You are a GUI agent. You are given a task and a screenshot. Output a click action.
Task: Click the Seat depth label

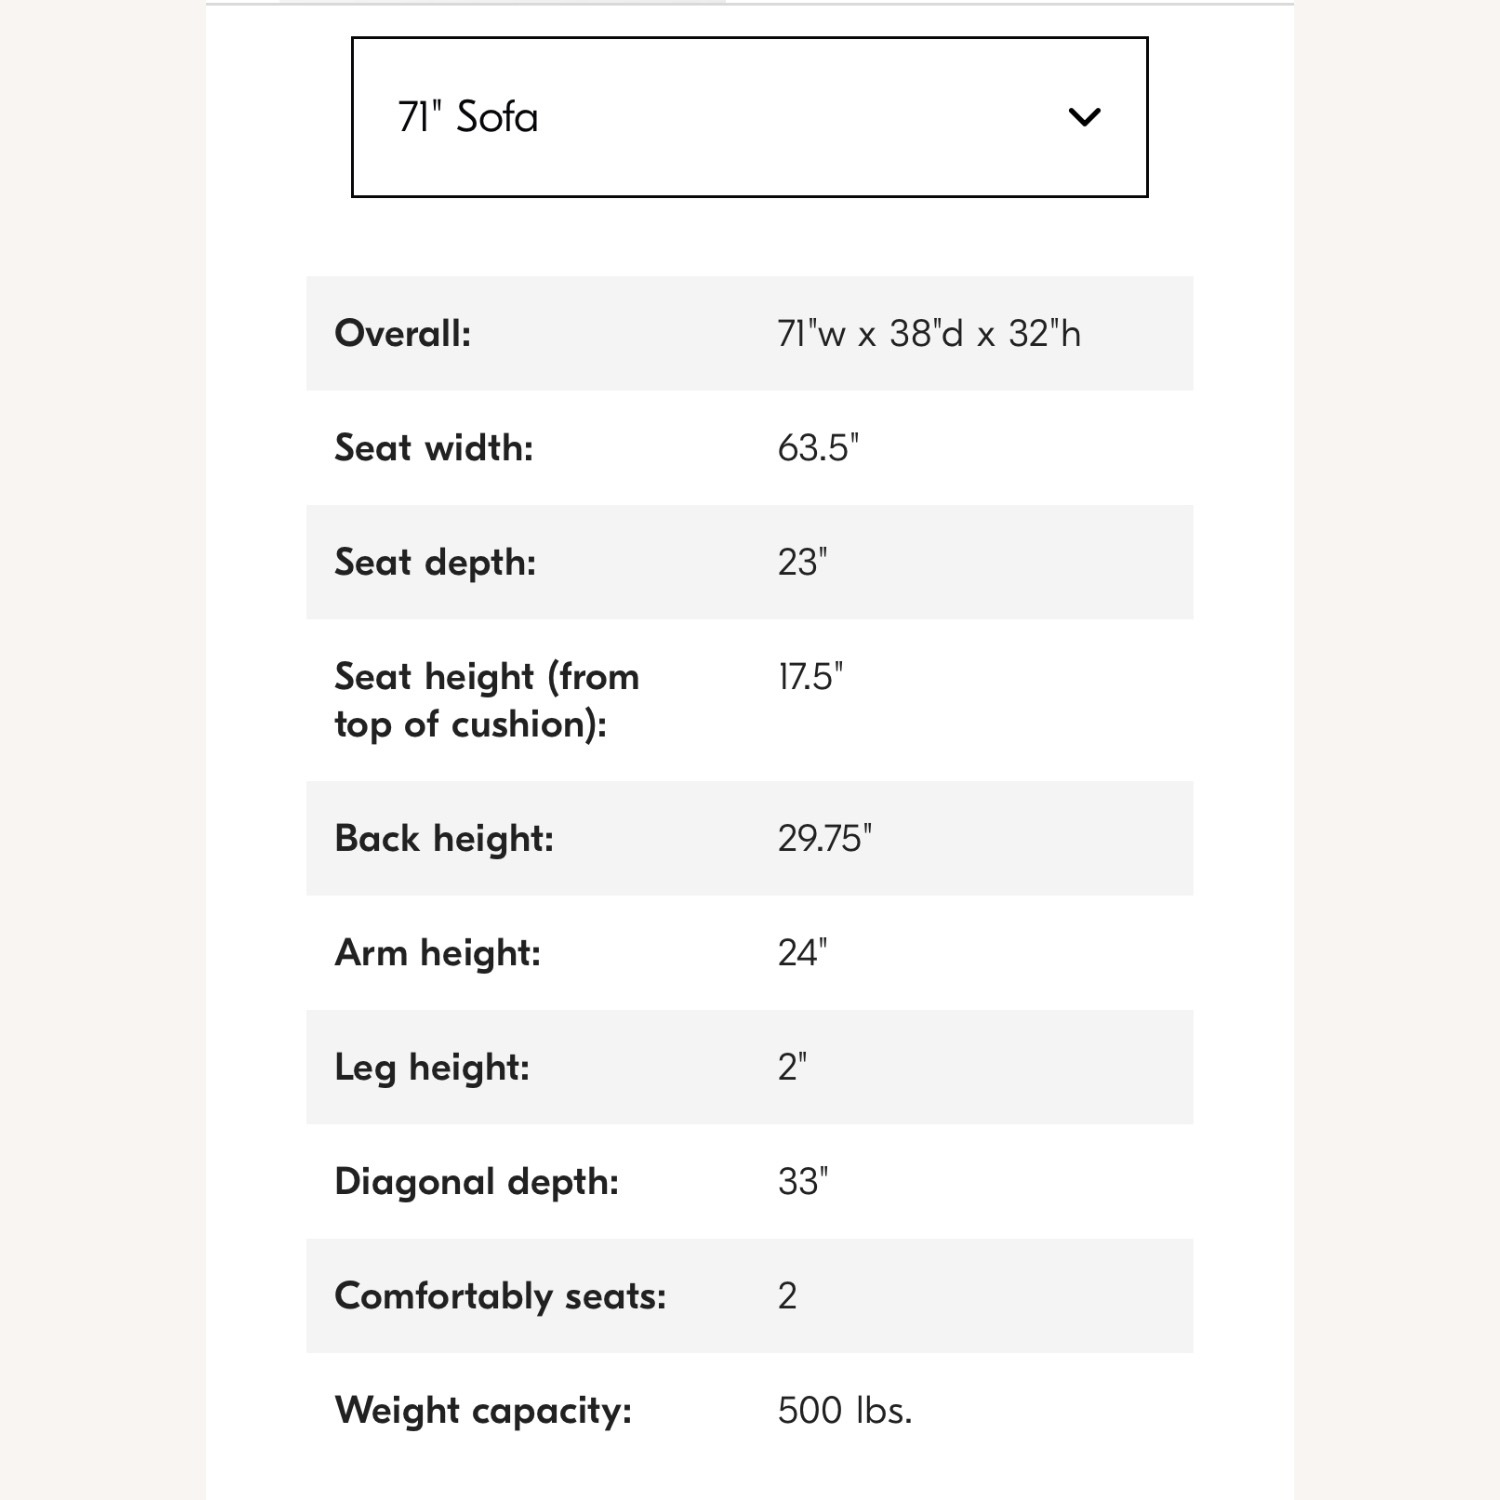[435, 562]
